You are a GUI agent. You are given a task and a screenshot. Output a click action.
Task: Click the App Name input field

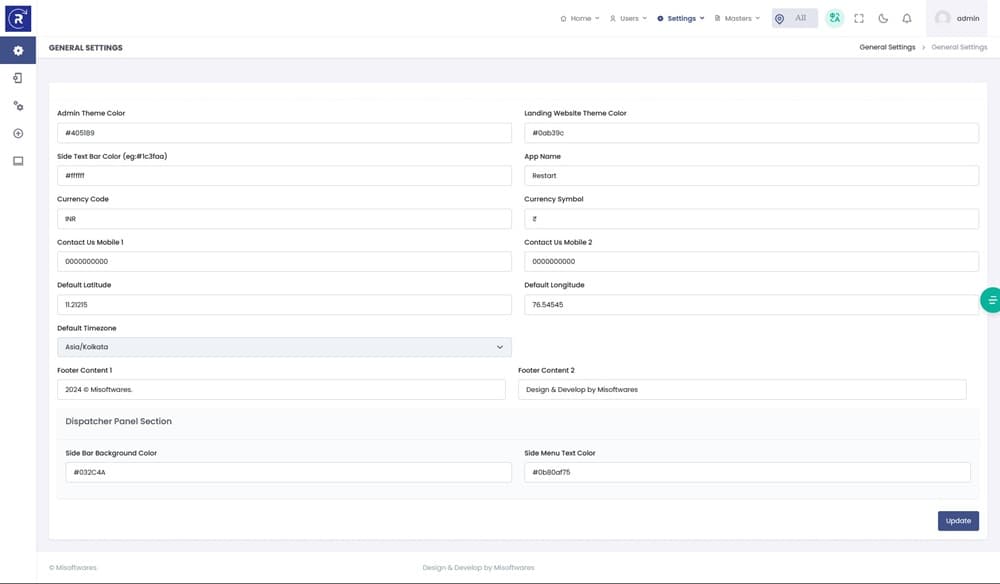(751, 176)
